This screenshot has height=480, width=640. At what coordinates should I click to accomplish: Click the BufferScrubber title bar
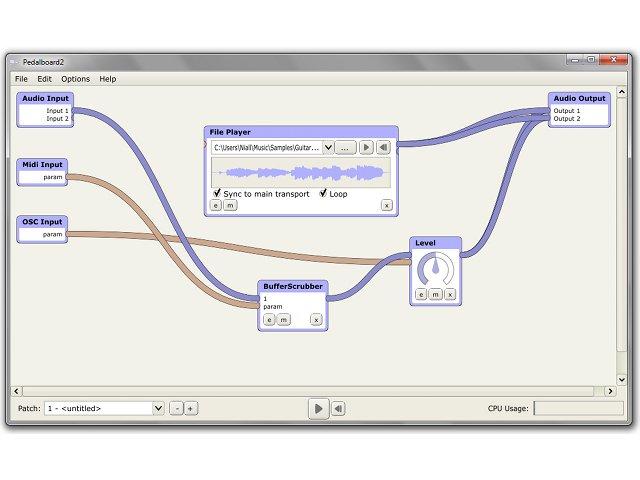[x=293, y=287]
